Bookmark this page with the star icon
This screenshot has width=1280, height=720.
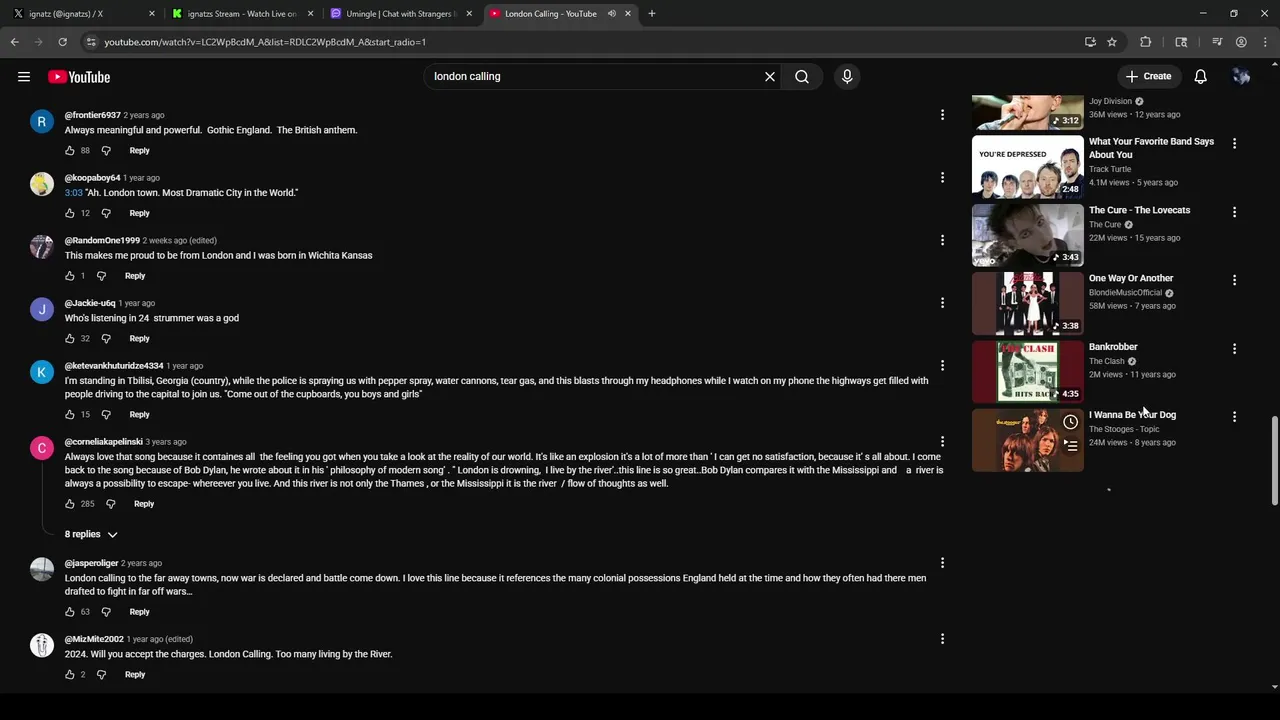click(1112, 42)
